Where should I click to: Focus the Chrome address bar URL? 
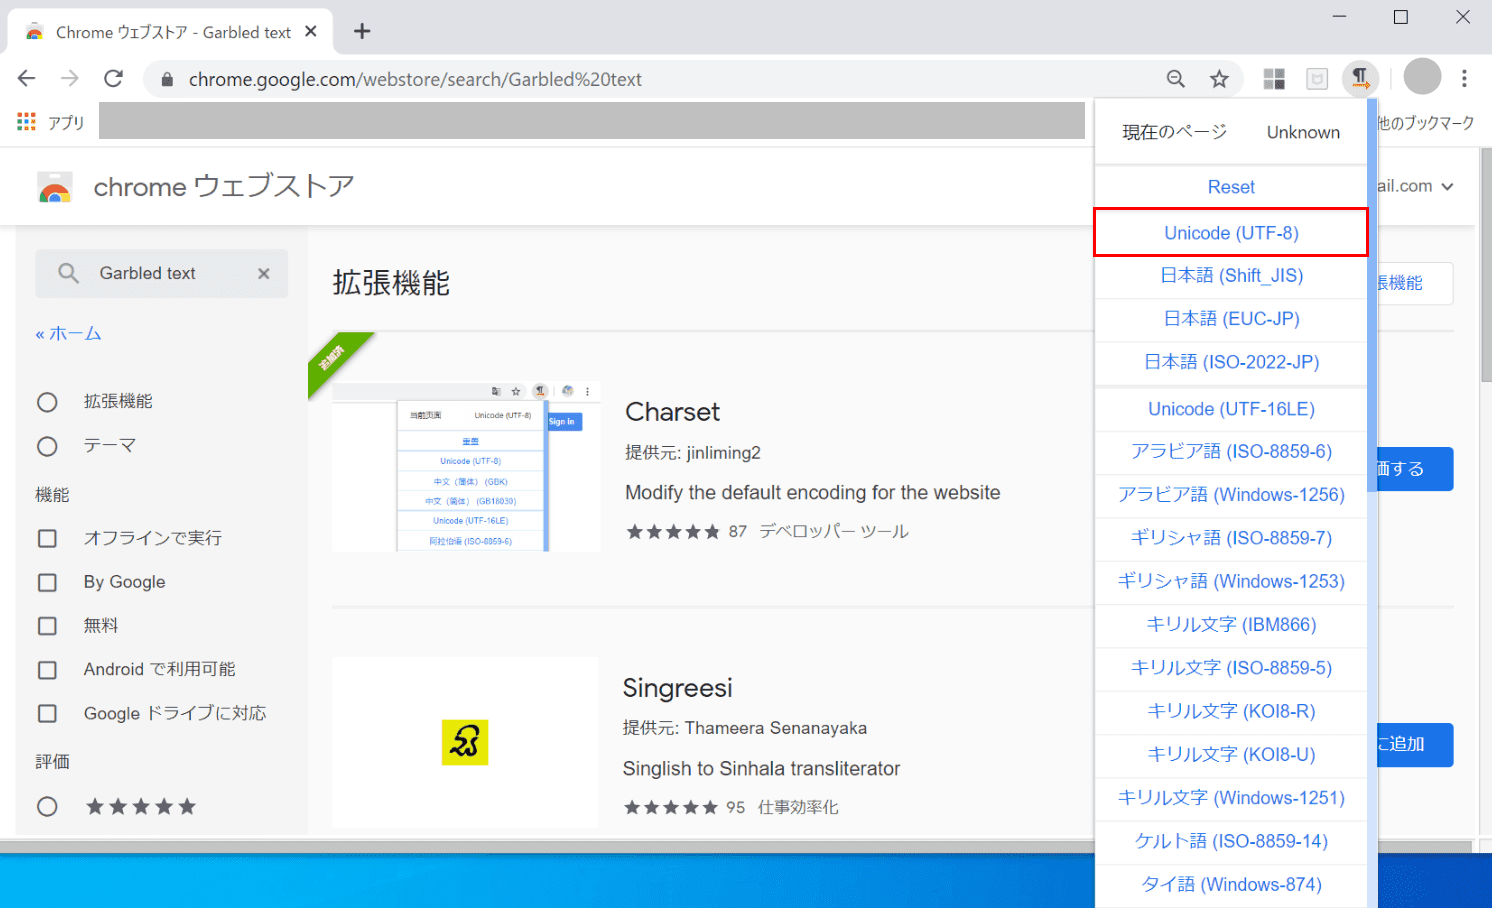pyautogui.click(x=415, y=79)
